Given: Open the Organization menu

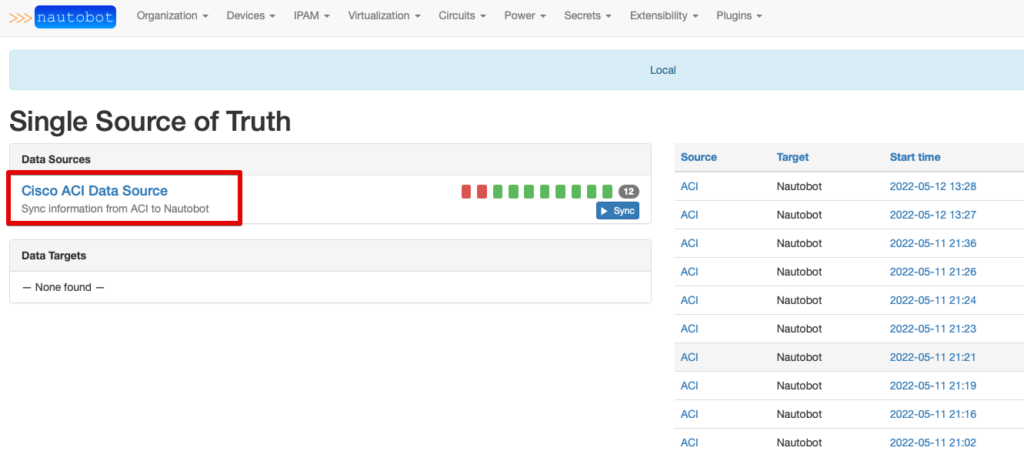Looking at the screenshot, I should [172, 16].
